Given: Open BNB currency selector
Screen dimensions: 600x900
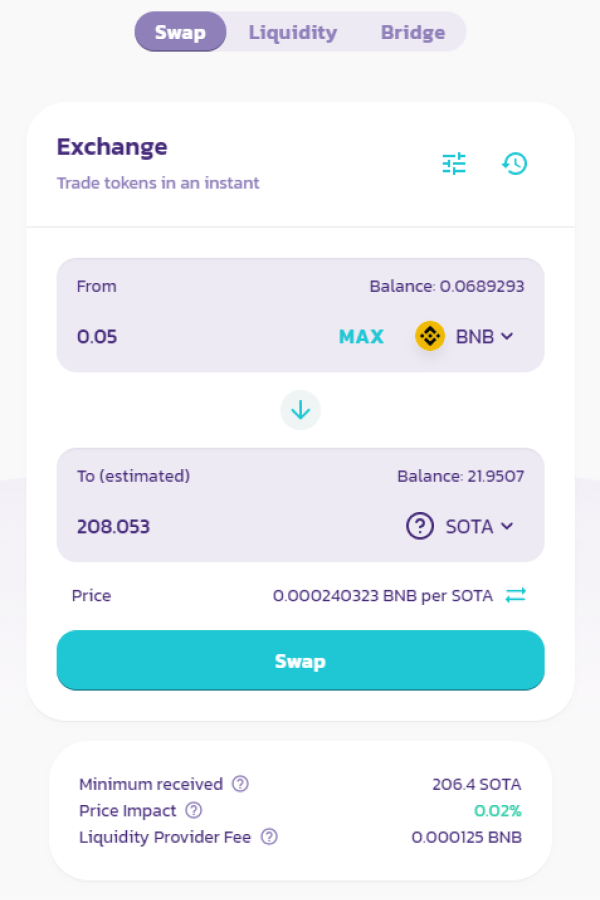Looking at the screenshot, I should pyautogui.click(x=464, y=336).
